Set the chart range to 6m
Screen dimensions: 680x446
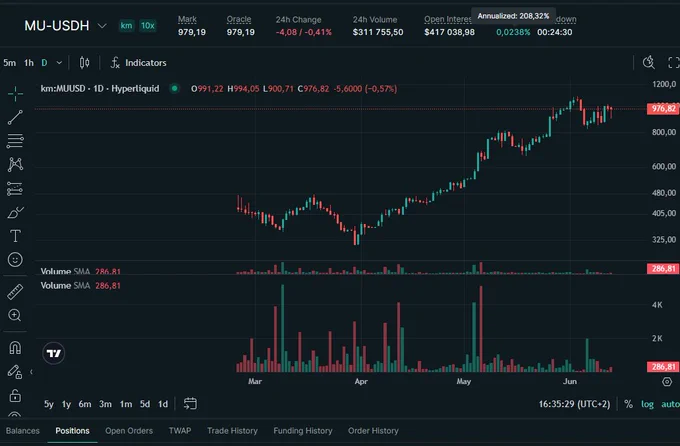pyautogui.click(x=85, y=404)
